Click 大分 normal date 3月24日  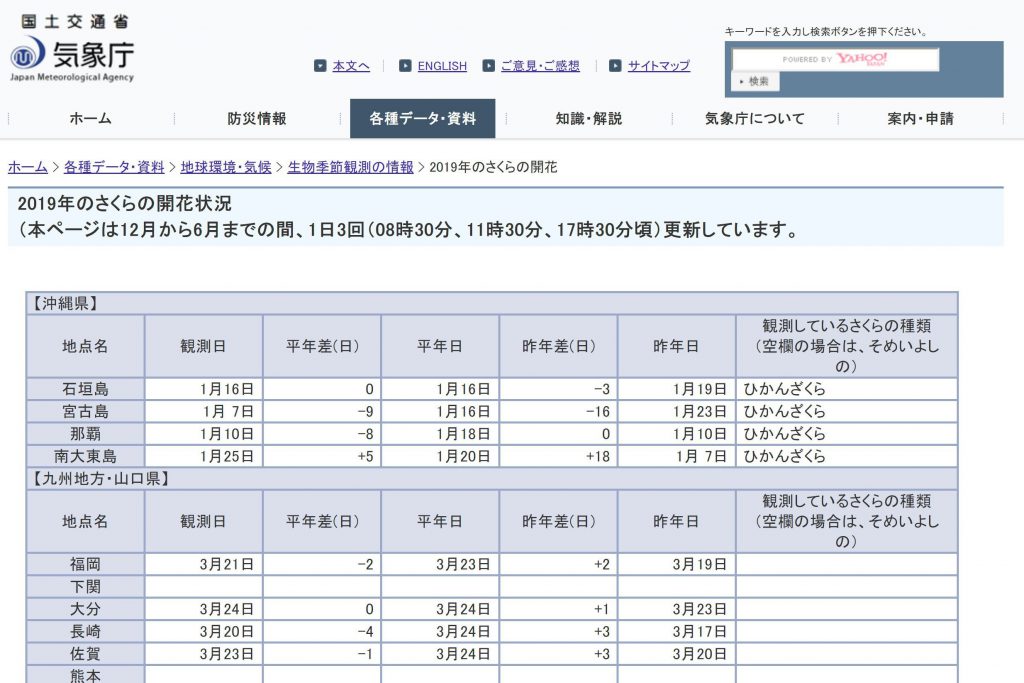(463, 609)
